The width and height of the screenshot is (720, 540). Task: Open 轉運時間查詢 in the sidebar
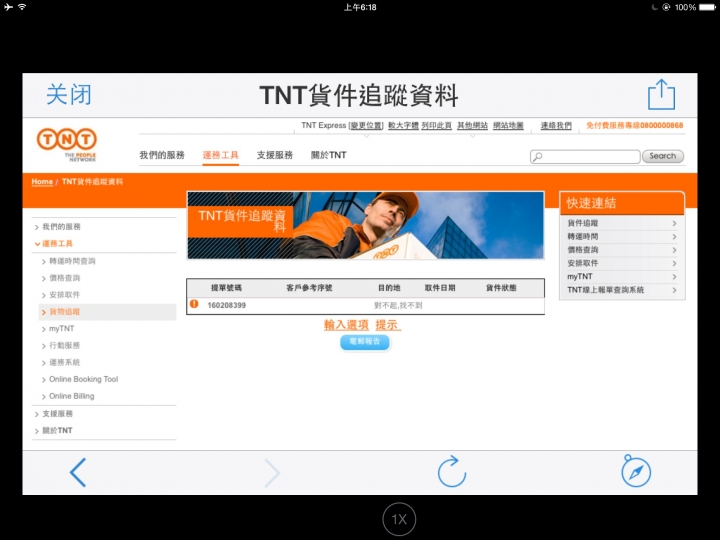[72, 261]
